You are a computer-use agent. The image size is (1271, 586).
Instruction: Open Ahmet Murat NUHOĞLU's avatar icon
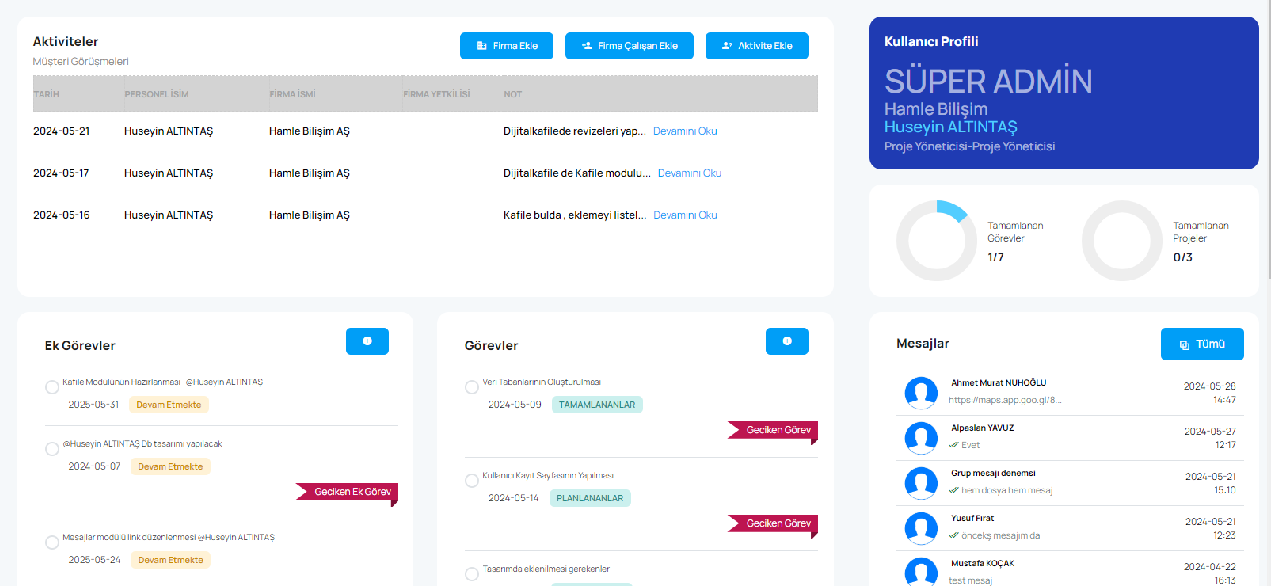[x=920, y=393]
